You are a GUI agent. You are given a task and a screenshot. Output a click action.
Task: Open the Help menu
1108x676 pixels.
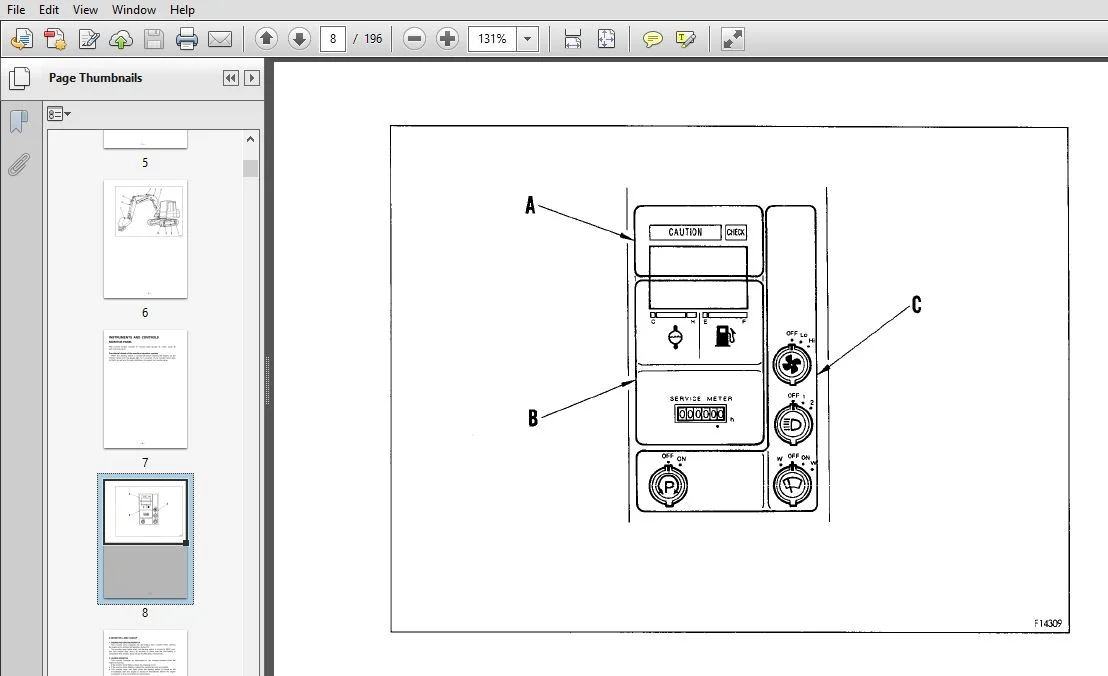[x=182, y=10]
